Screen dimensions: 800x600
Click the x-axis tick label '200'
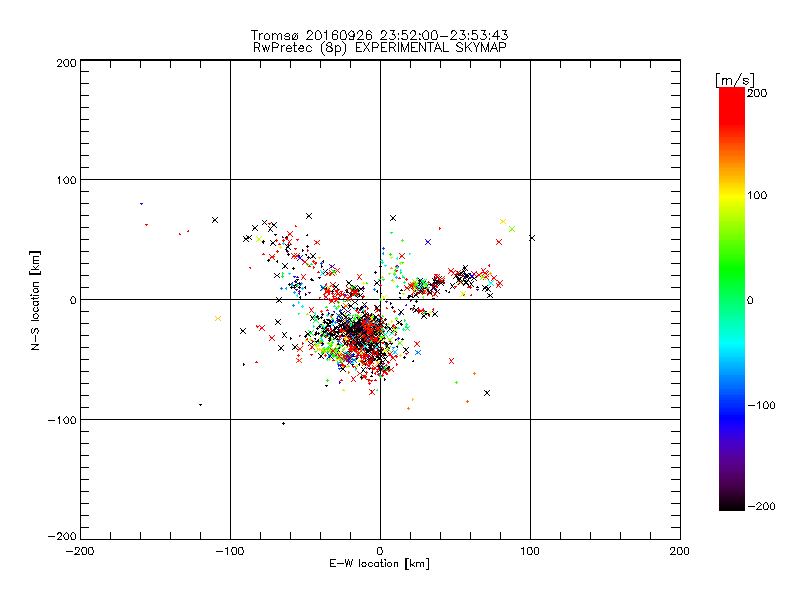pos(680,551)
